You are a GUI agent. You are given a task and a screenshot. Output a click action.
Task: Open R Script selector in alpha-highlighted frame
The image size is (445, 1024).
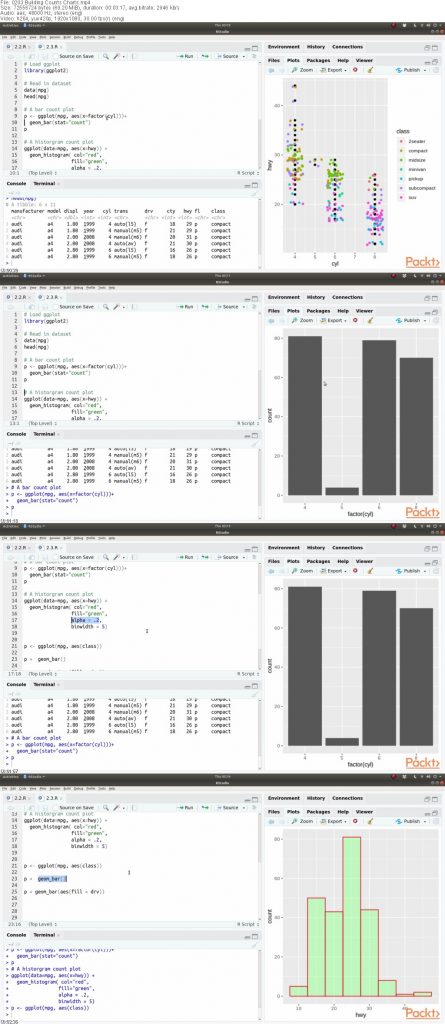click(x=246, y=673)
